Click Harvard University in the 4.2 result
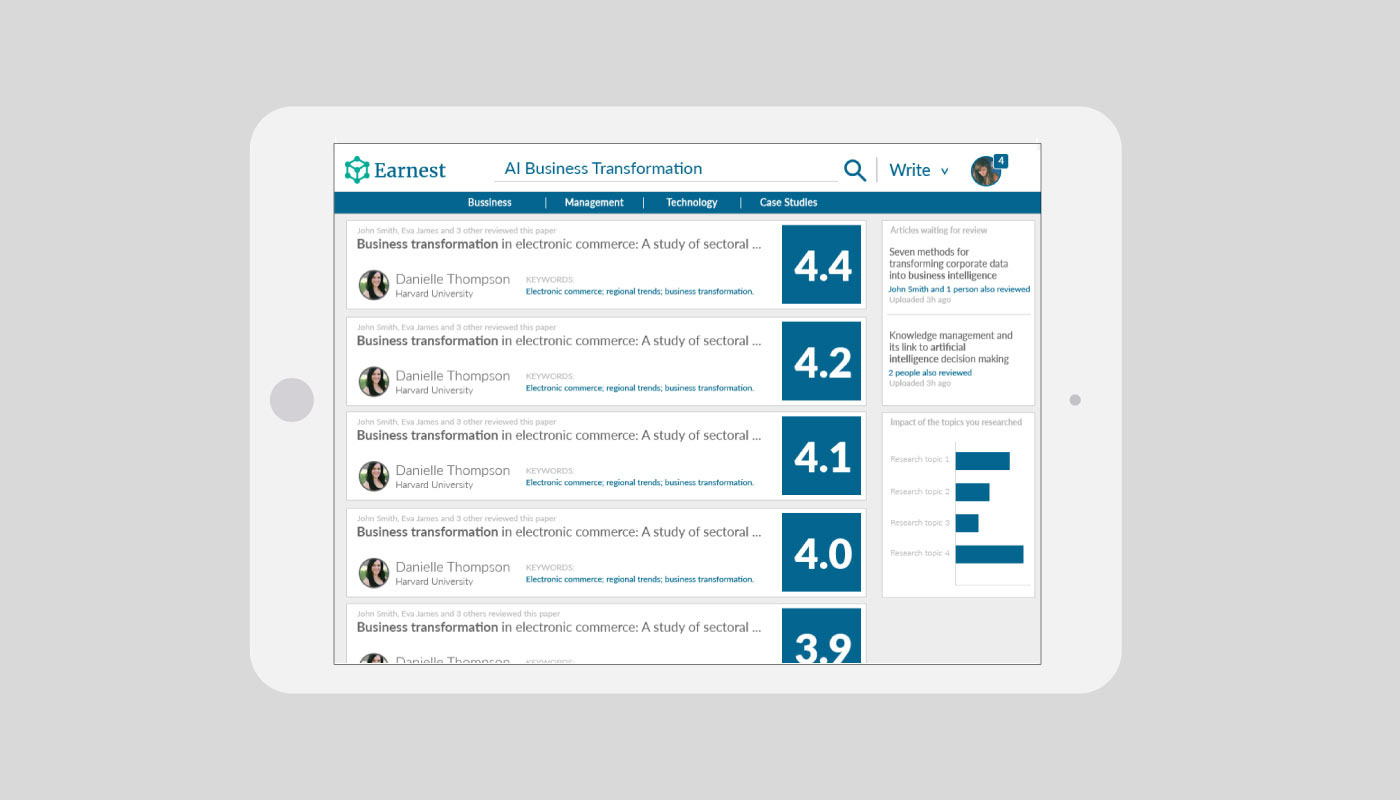This screenshot has height=800, width=1400. point(434,390)
